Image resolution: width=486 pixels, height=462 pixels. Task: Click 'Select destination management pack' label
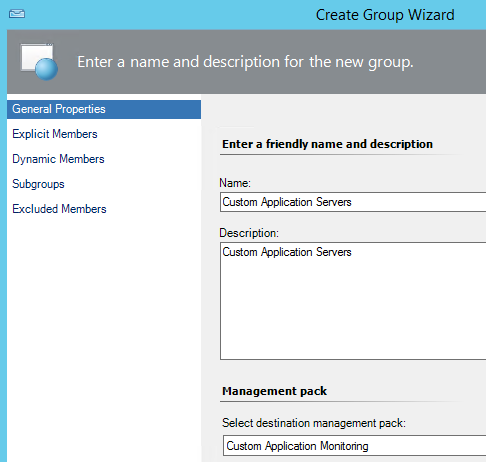[314, 423]
